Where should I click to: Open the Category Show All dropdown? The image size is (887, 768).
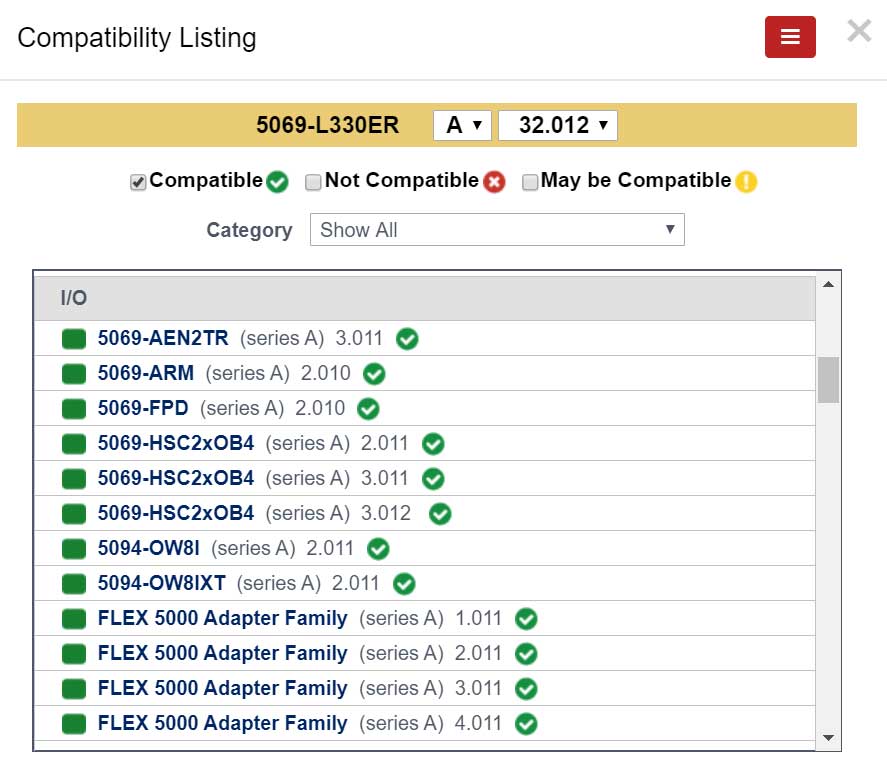(x=497, y=230)
